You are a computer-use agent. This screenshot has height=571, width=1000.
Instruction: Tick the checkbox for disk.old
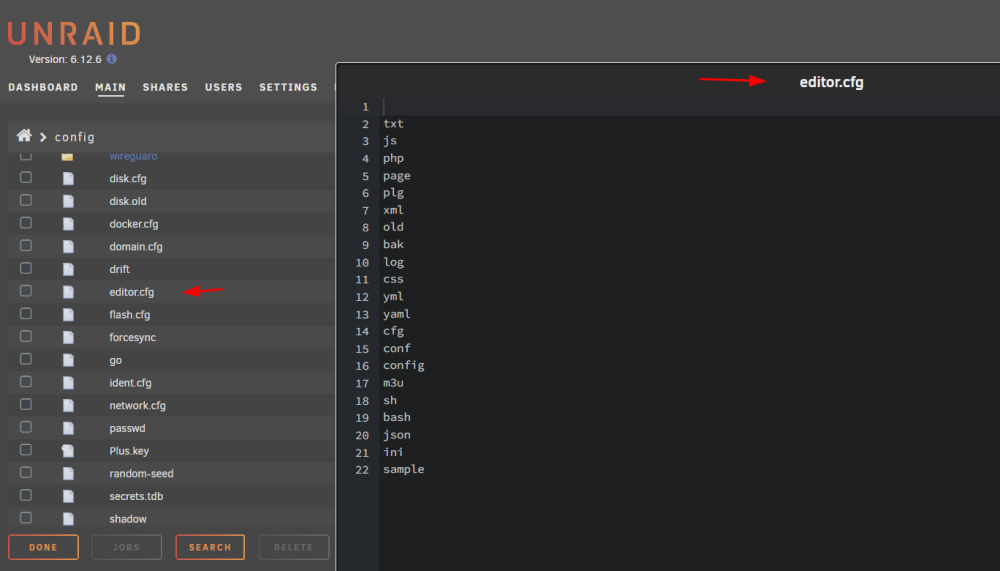(x=26, y=200)
